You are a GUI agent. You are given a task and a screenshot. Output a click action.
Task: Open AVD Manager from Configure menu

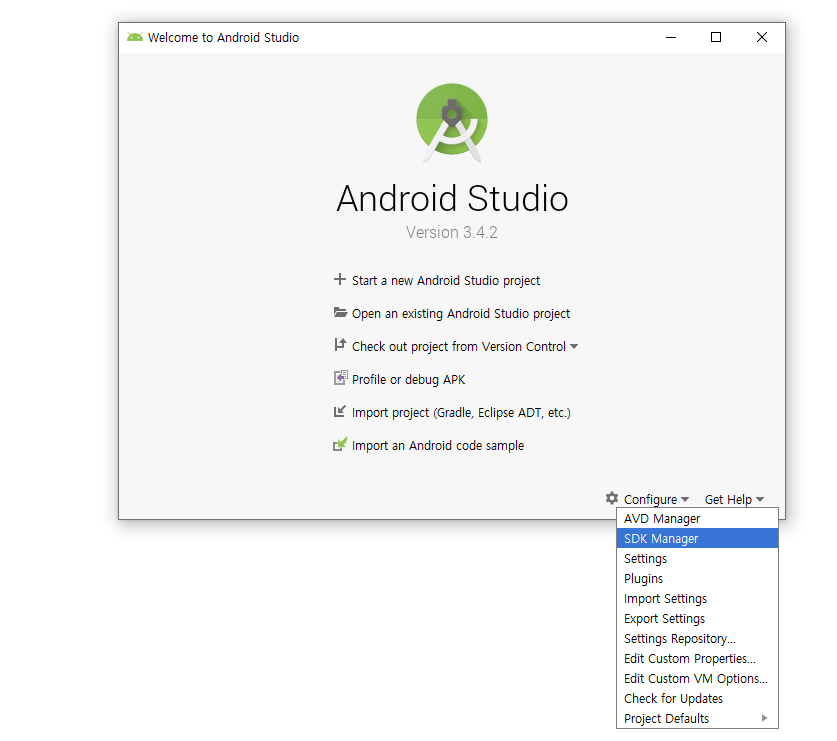pos(697,518)
